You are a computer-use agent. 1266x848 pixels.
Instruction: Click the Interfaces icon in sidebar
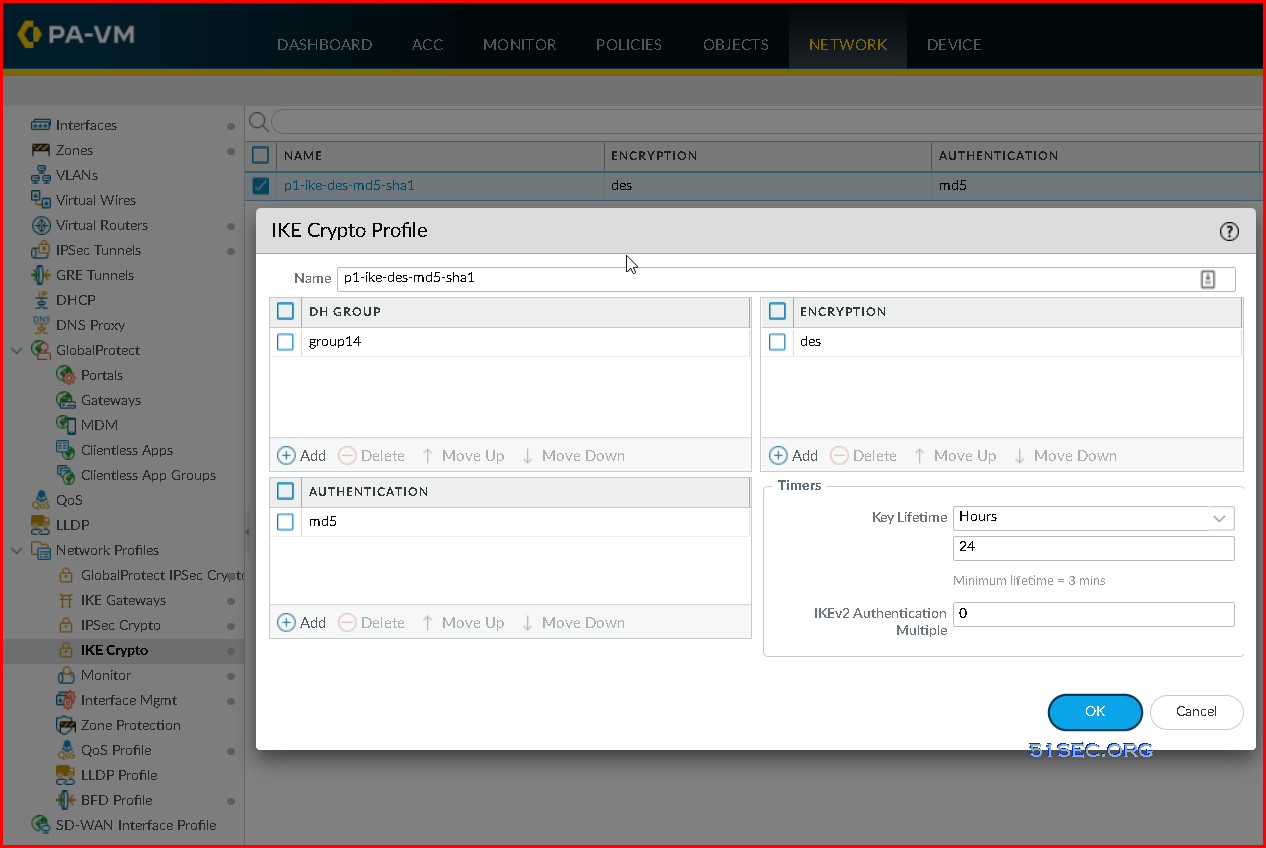coord(40,125)
